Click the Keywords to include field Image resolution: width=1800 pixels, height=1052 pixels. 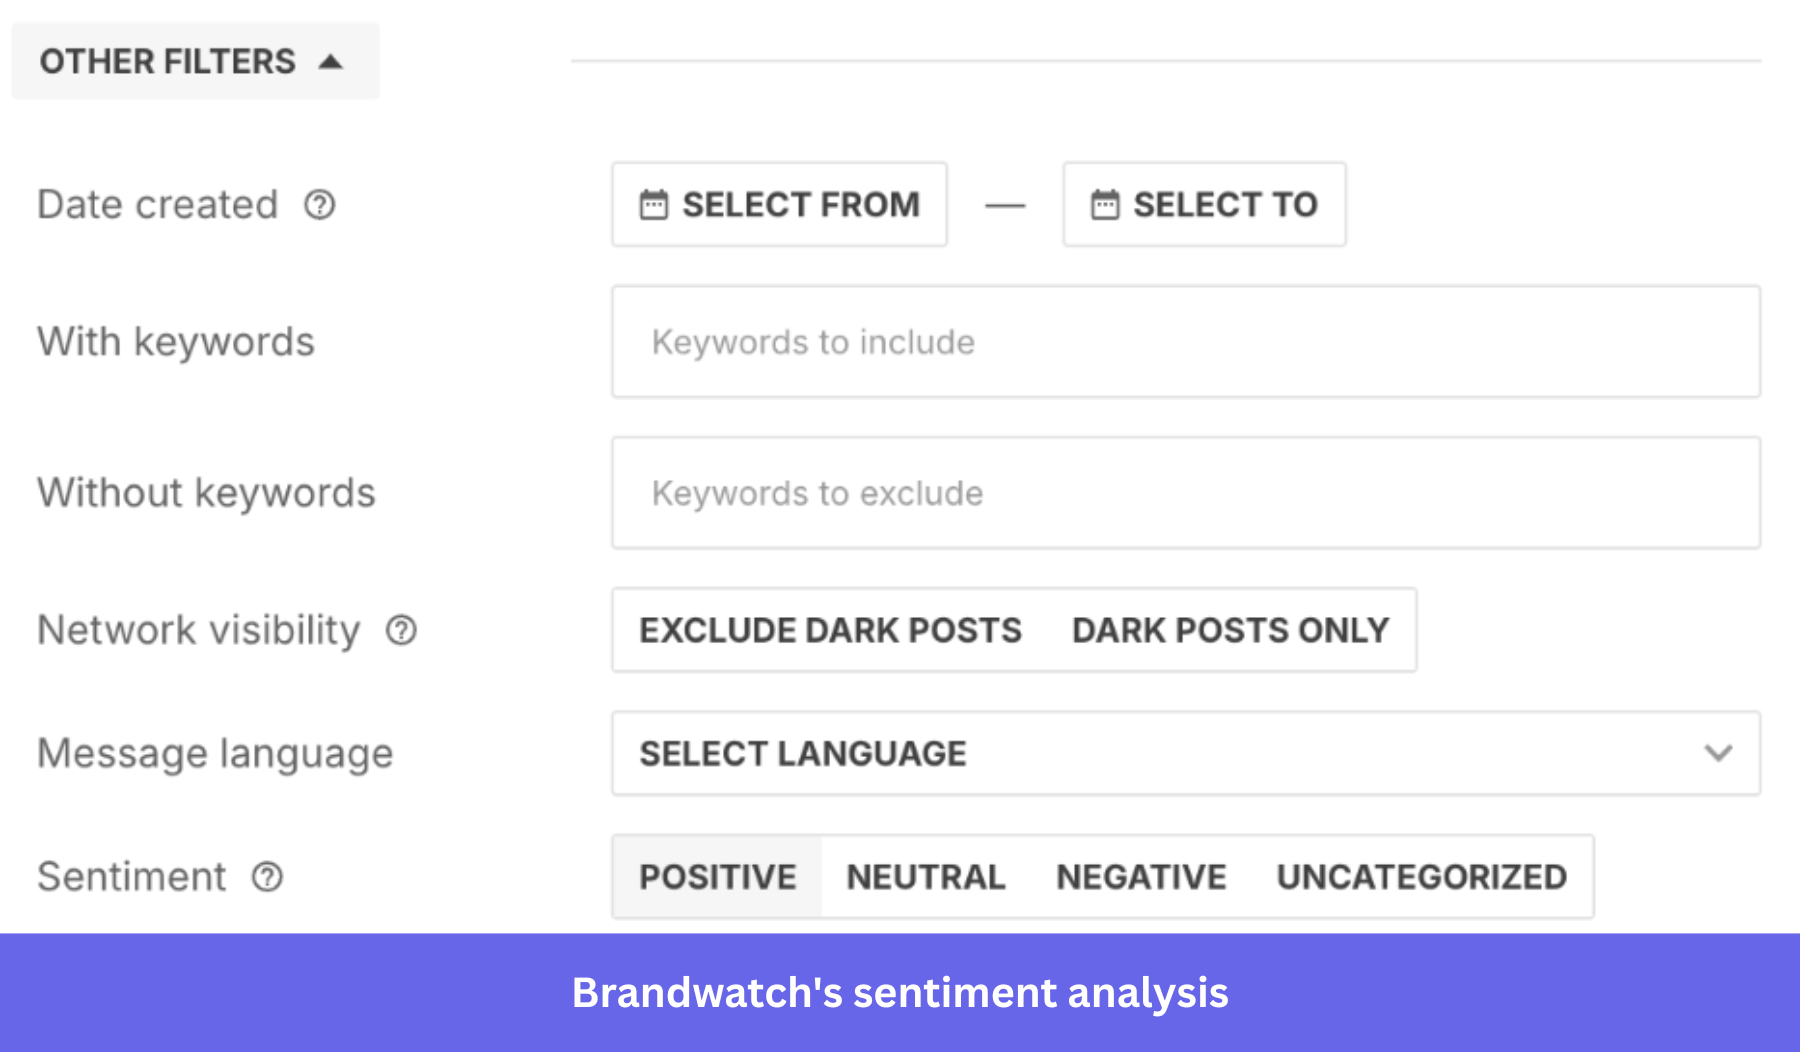pos(1185,342)
